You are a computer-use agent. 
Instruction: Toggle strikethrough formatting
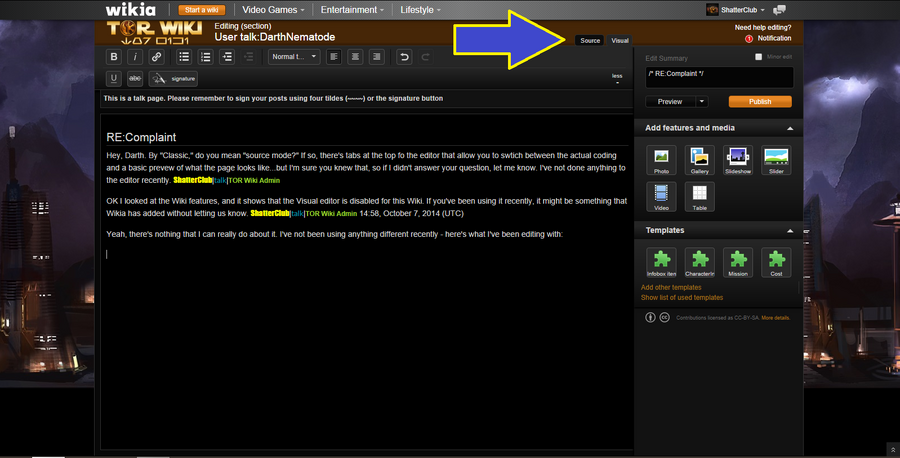pyautogui.click(x=135, y=79)
